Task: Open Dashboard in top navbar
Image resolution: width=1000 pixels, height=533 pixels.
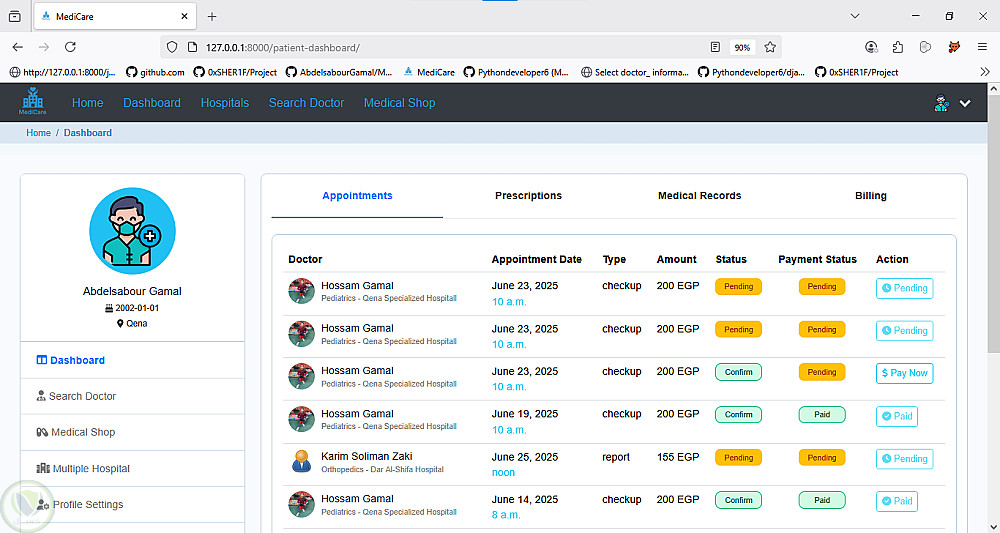Action: coord(152,103)
